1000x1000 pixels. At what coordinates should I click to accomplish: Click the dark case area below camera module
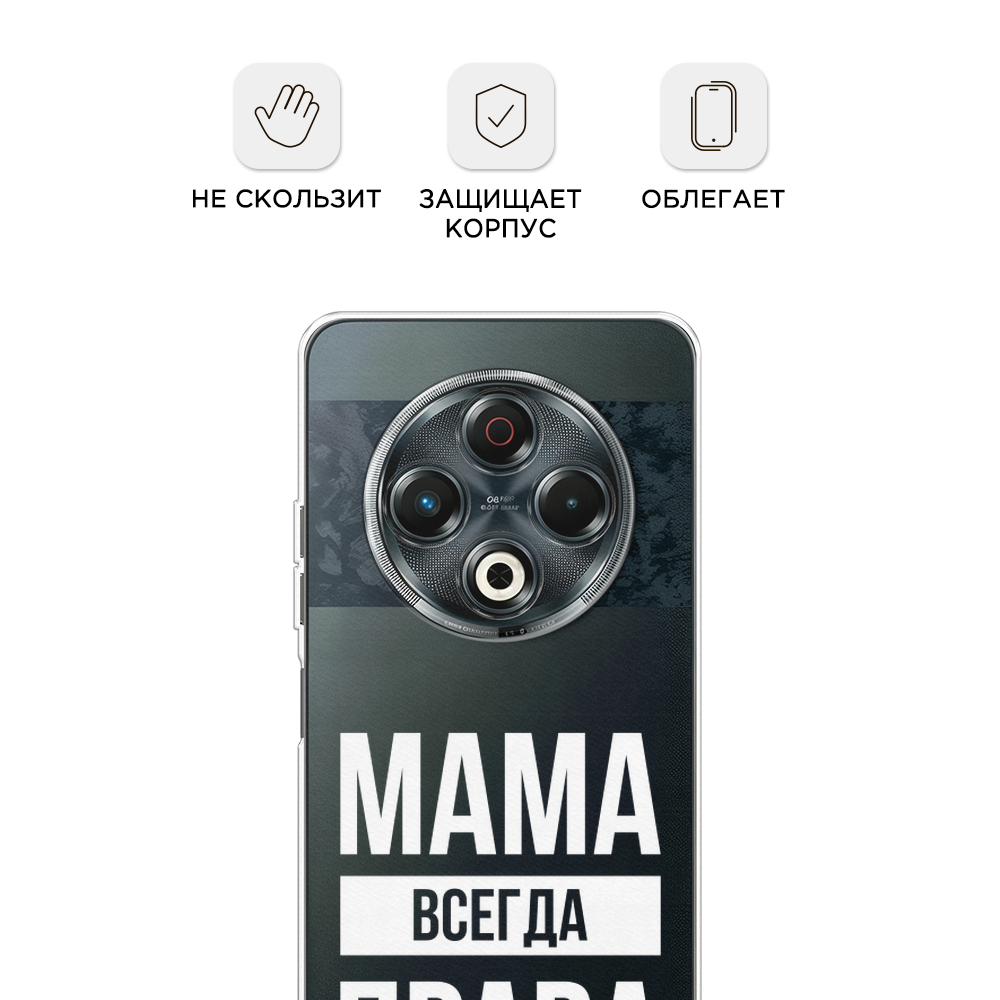(x=500, y=682)
